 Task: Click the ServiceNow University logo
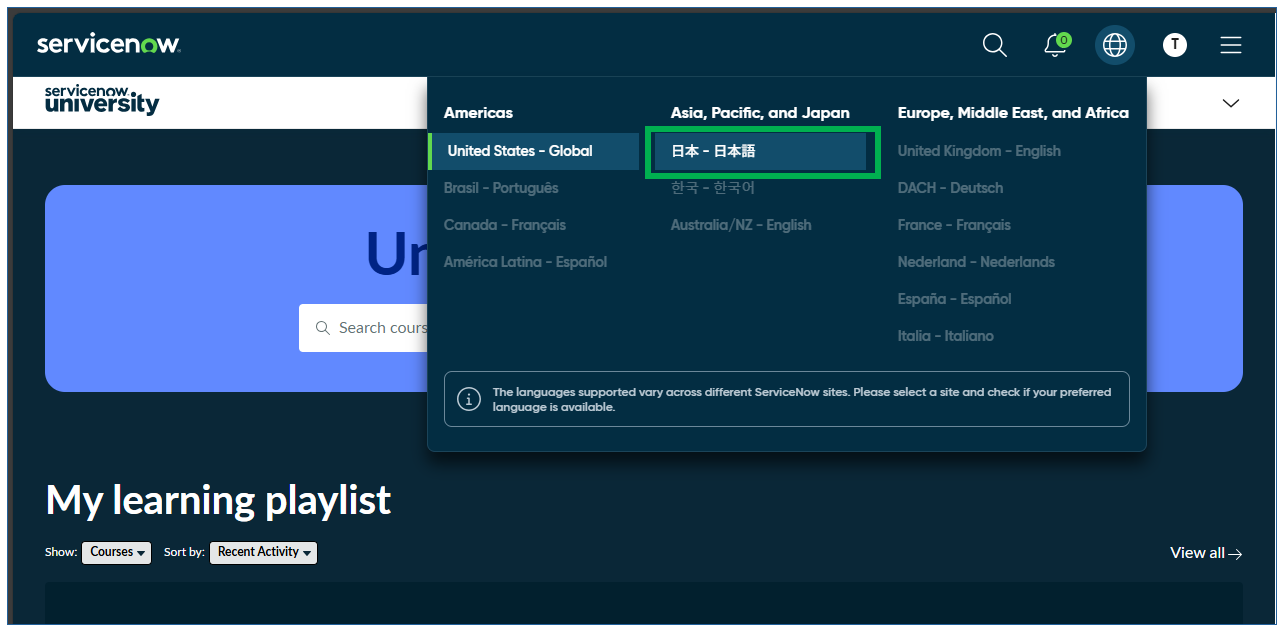[x=102, y=100]
